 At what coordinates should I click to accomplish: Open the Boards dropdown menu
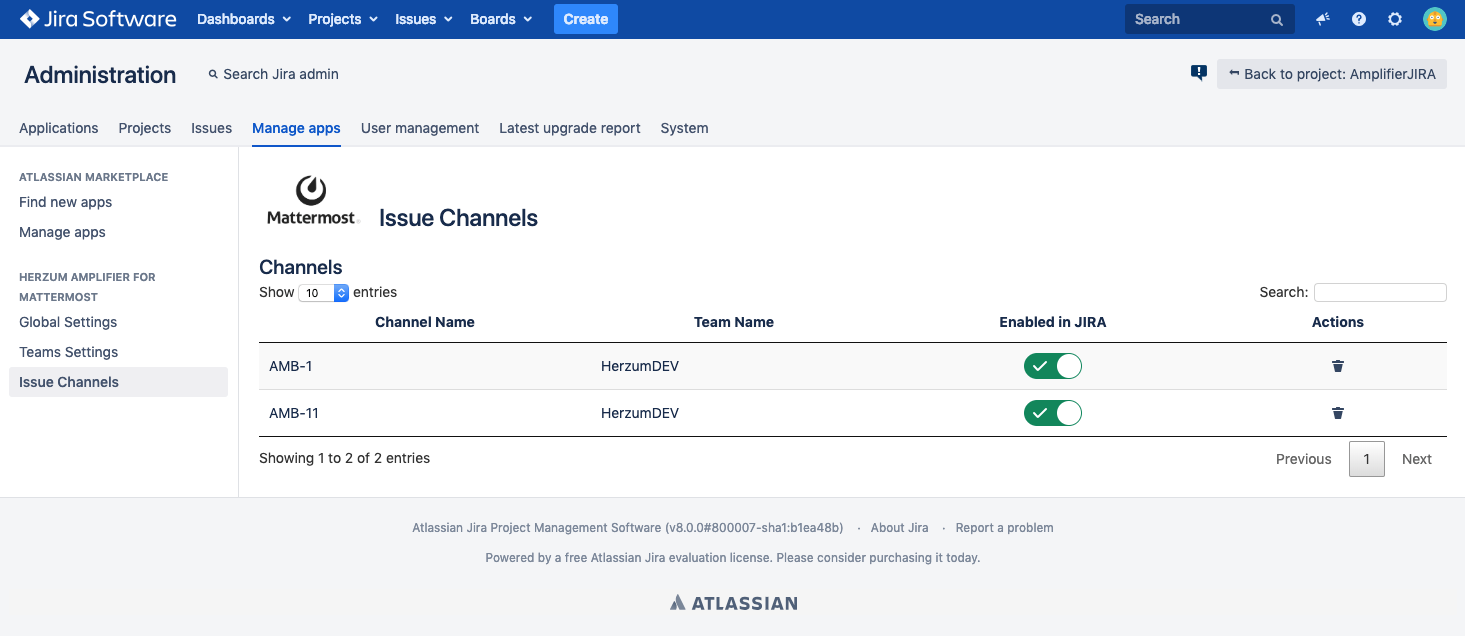point(500,19)
